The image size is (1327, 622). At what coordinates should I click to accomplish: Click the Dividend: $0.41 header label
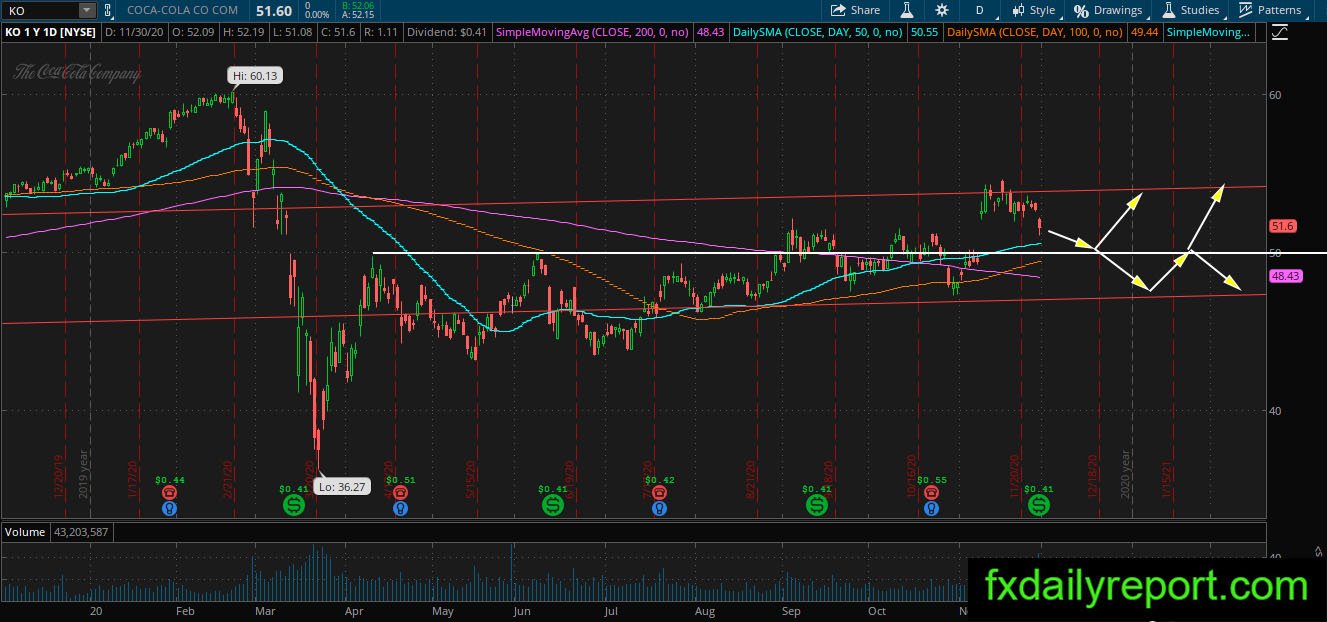449,33
